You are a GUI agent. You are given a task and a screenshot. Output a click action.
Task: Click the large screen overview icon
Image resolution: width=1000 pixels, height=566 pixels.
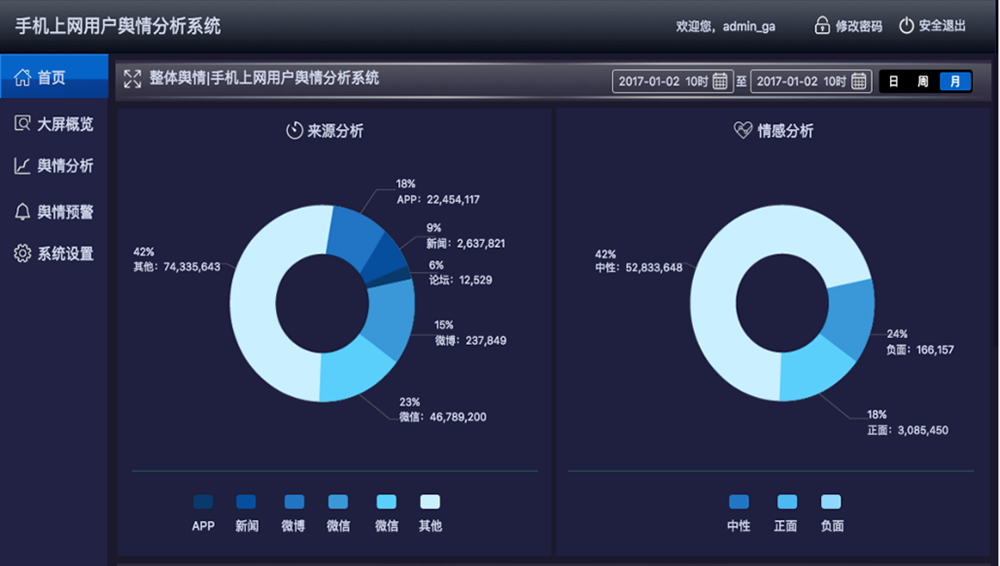tap(23, 124)
